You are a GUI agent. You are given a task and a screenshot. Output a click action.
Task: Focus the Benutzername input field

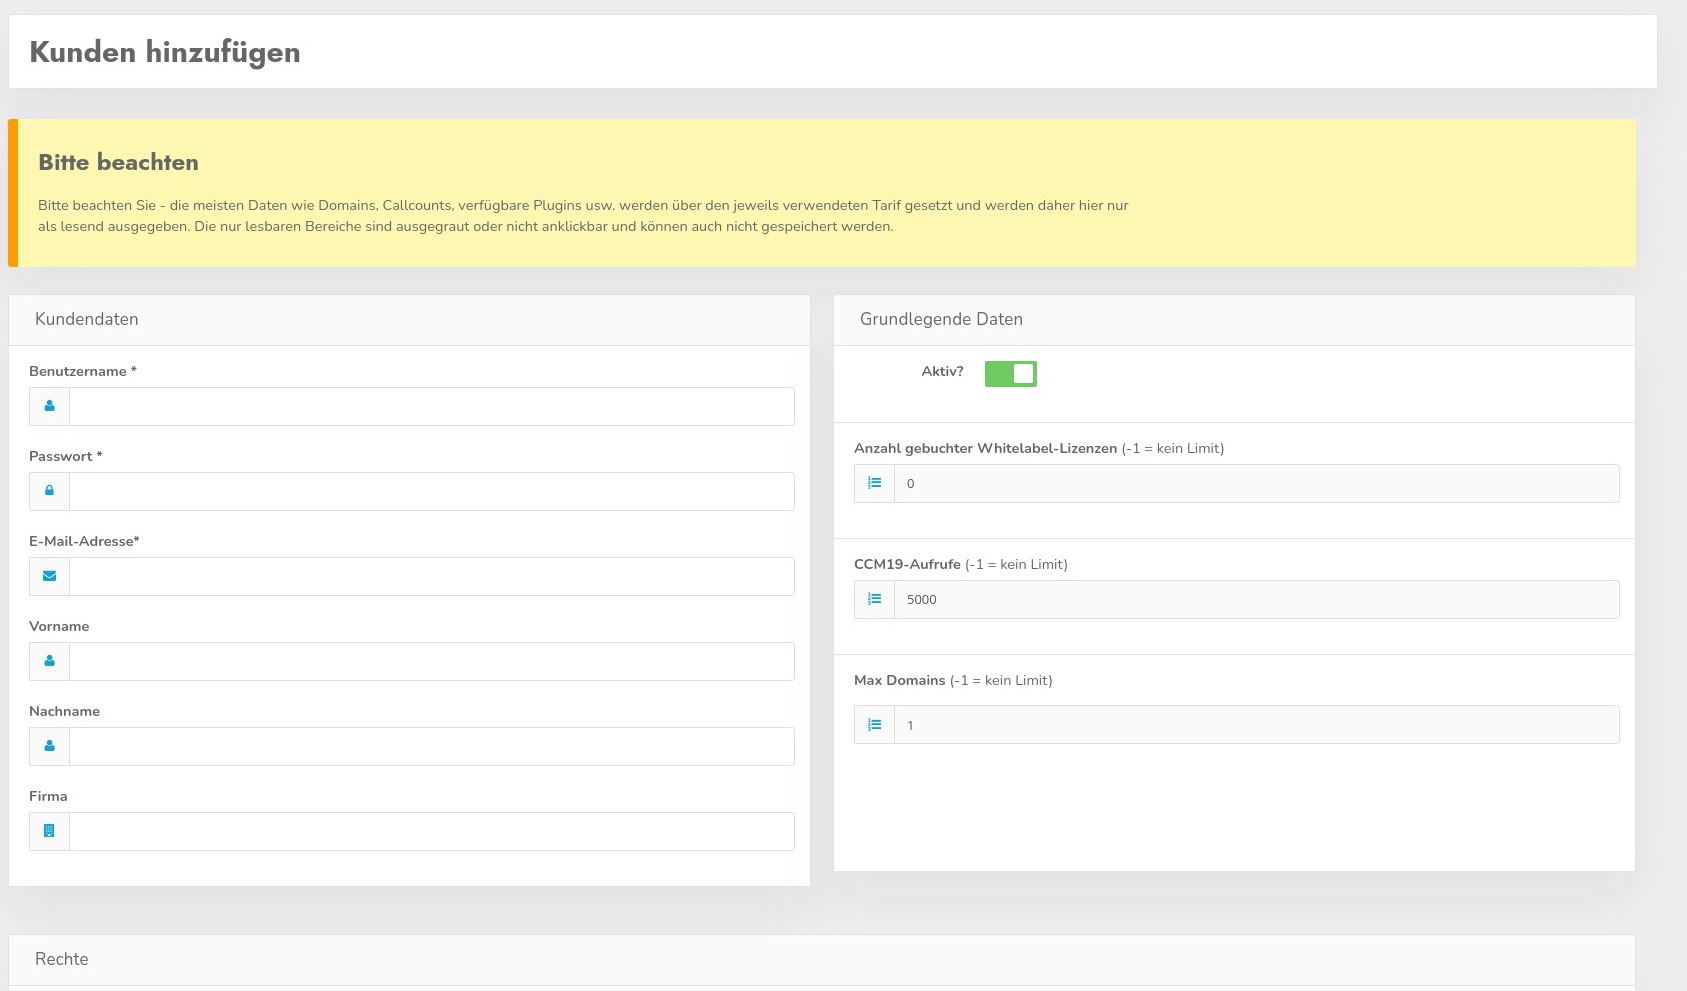pos(431,406)
